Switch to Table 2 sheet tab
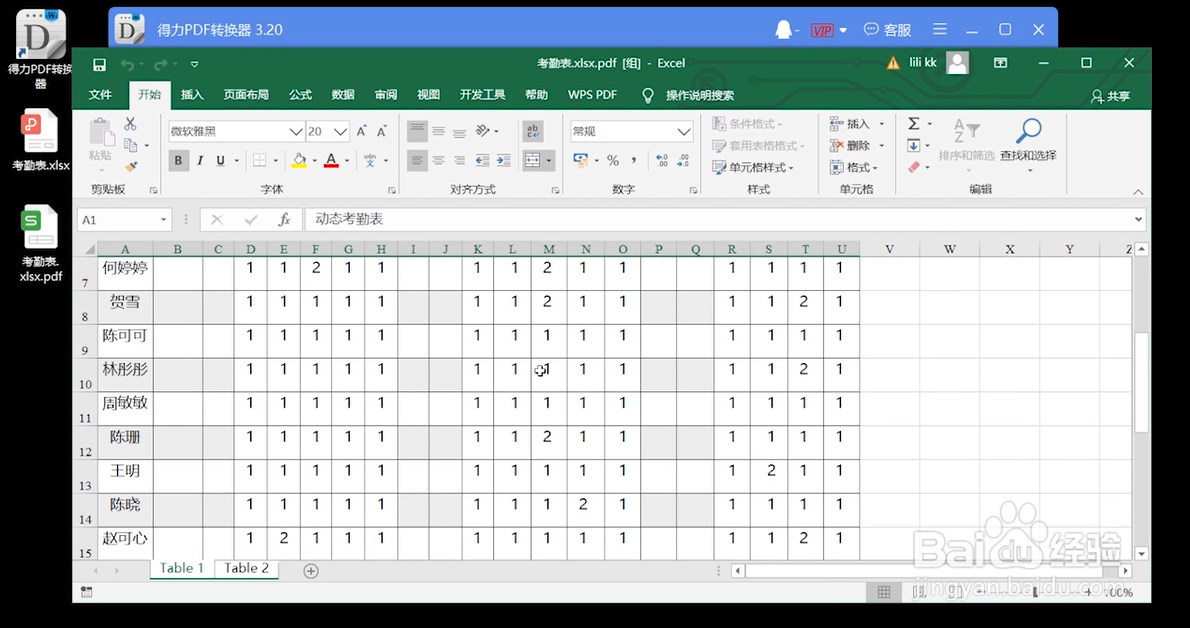 click(246, 568)
